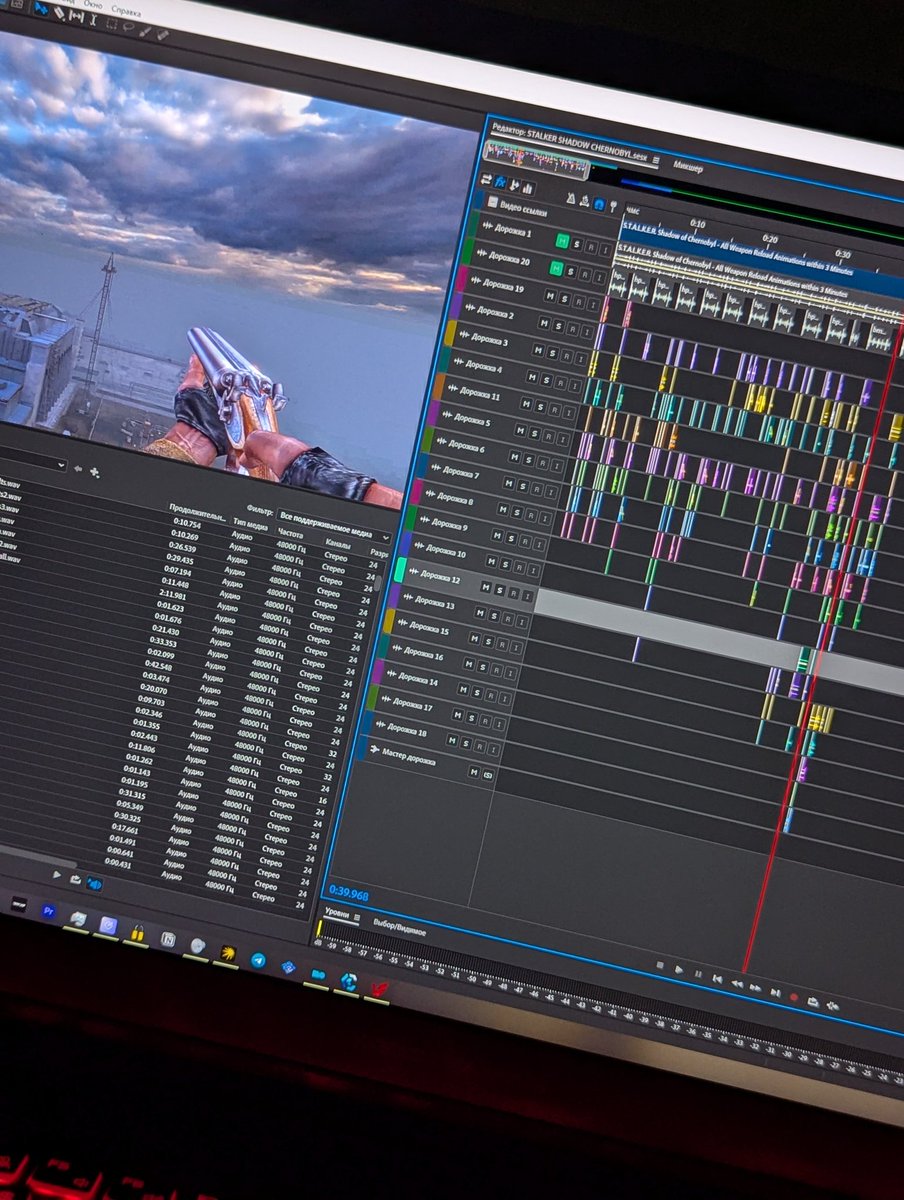Mute track Дорожка 9
The width and height of the screenshot is (904, 1200).
point(497,536)
